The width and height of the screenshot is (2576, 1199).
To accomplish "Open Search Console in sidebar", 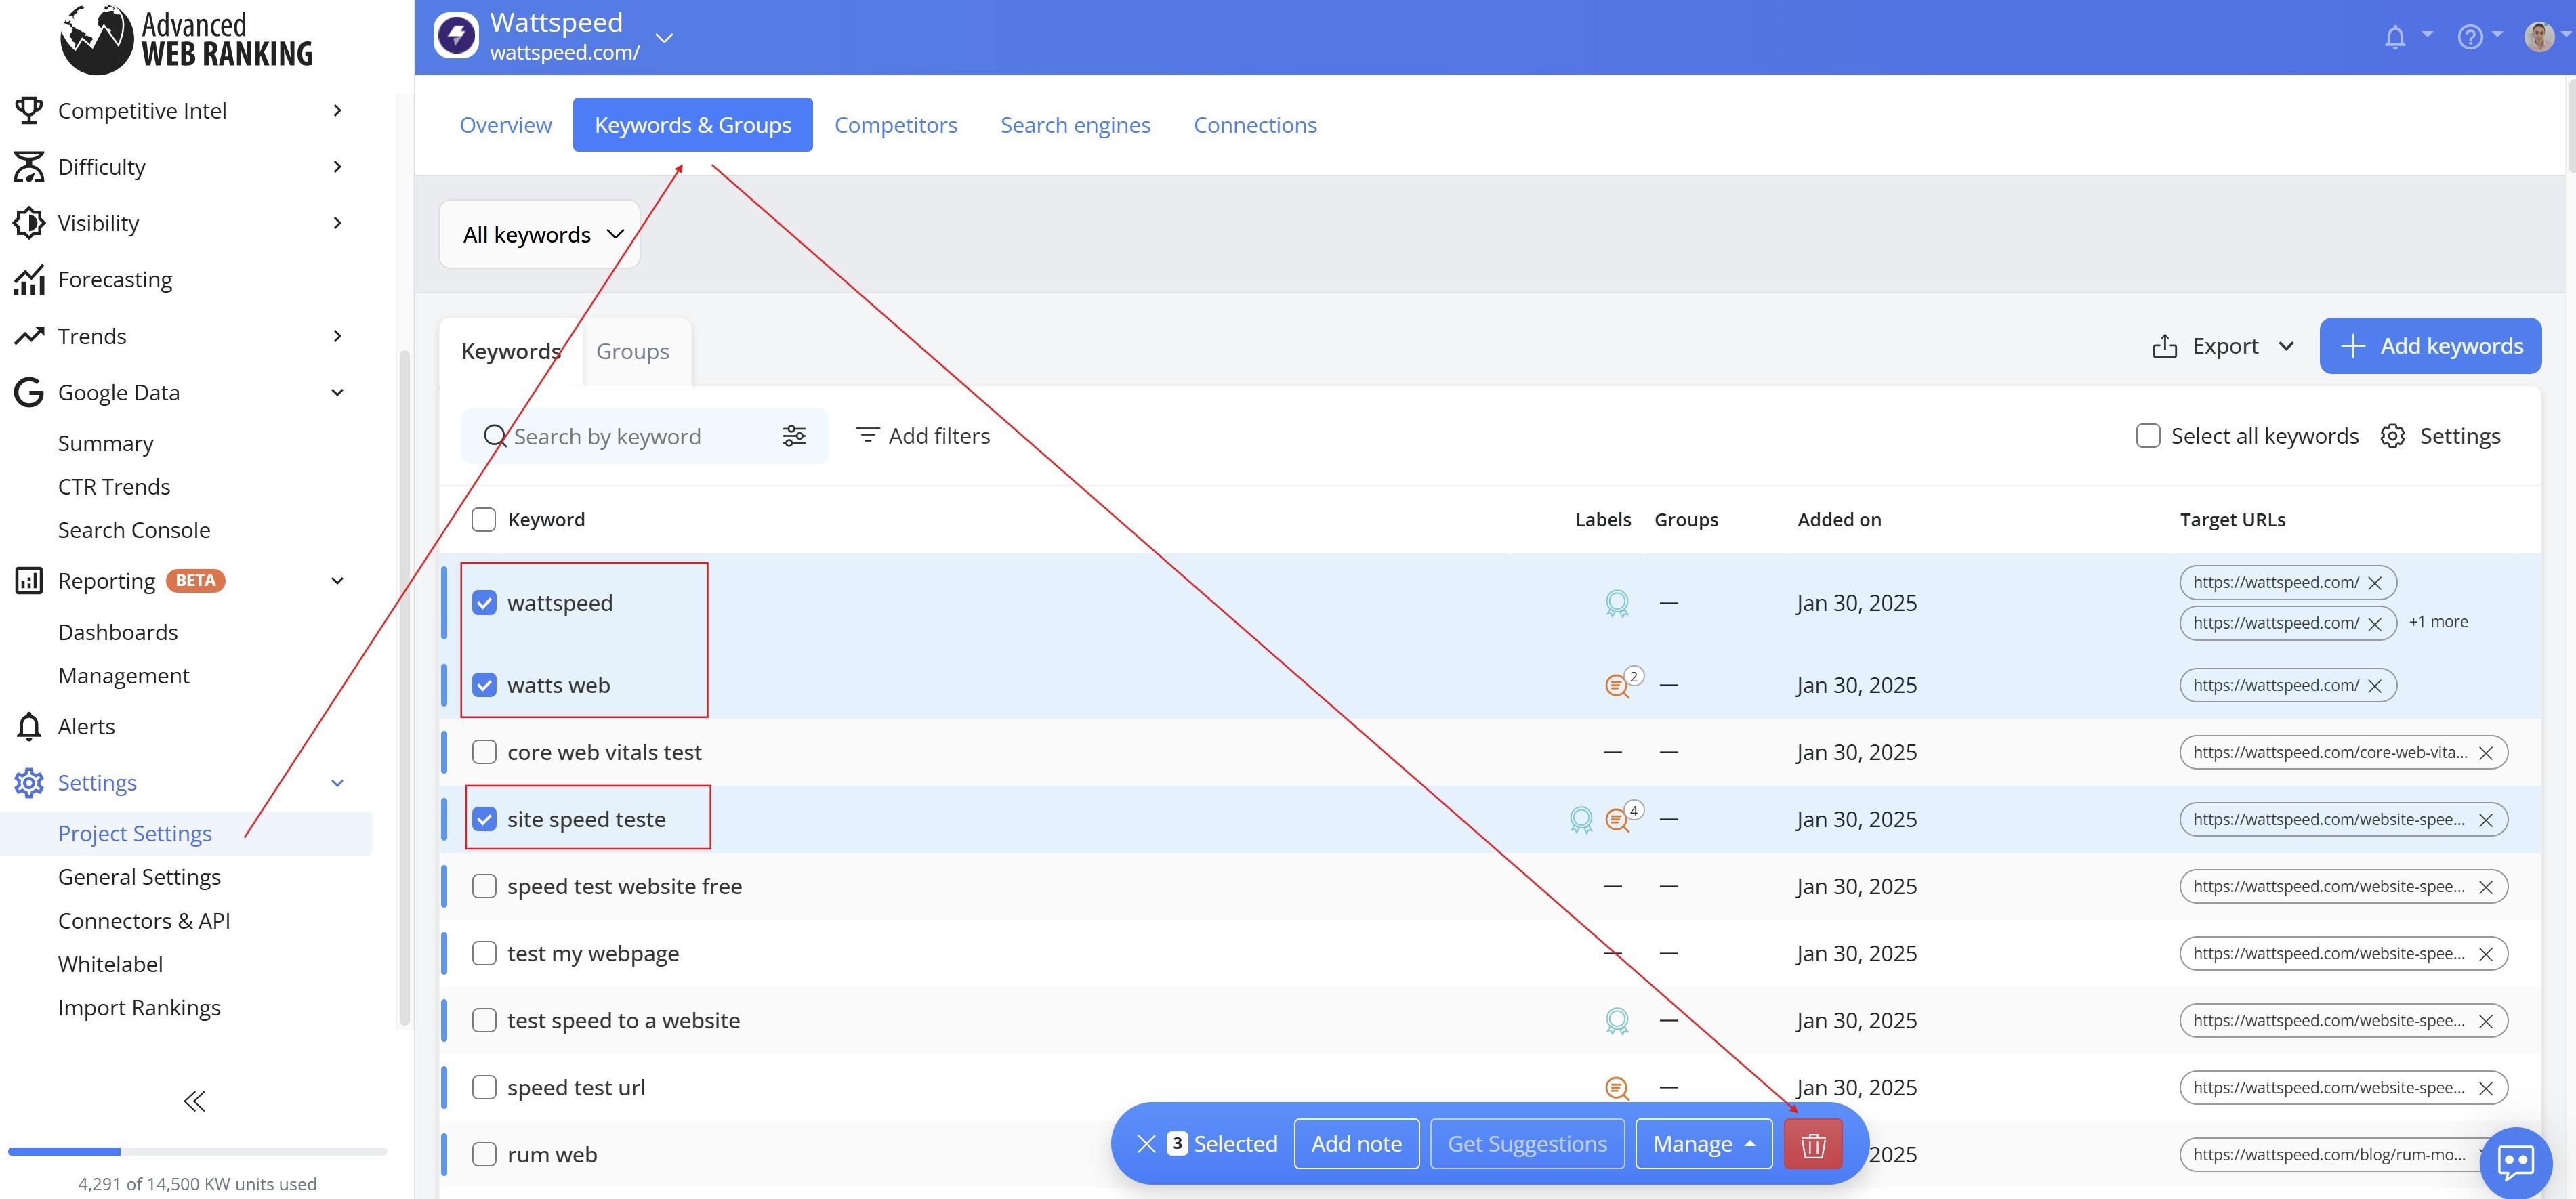I will [134, 530].
